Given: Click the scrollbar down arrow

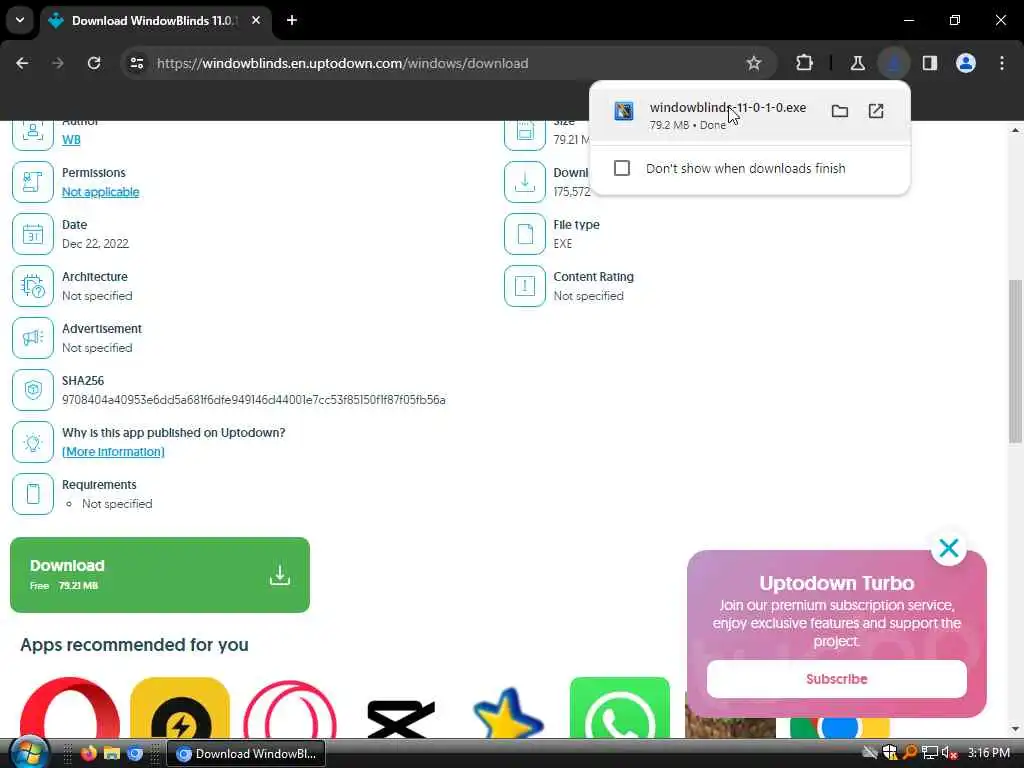Looking at the screenshot, I should pyautogui.click(x=1015, y=729).
